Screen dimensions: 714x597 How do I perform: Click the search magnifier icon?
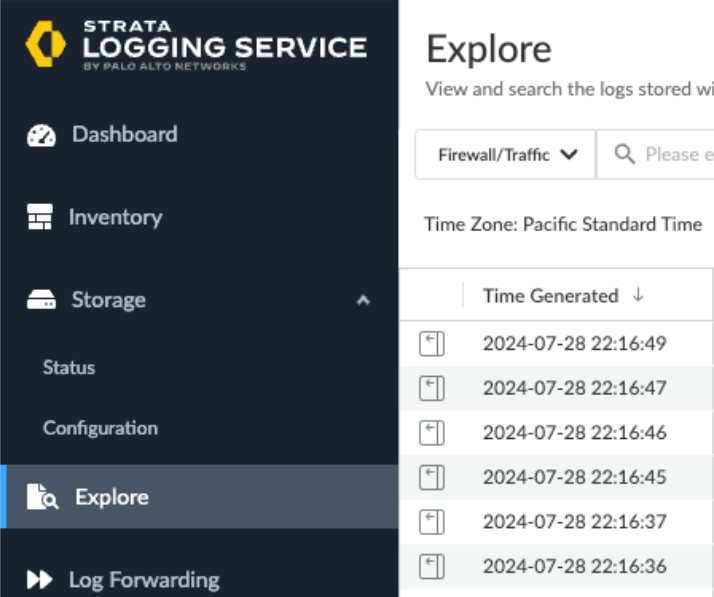[x=625, y=155]
